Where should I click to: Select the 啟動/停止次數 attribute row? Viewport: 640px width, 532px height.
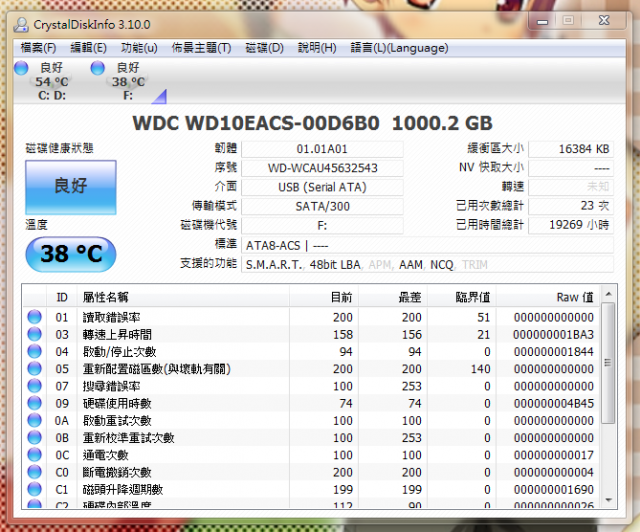tap(311, 351)
